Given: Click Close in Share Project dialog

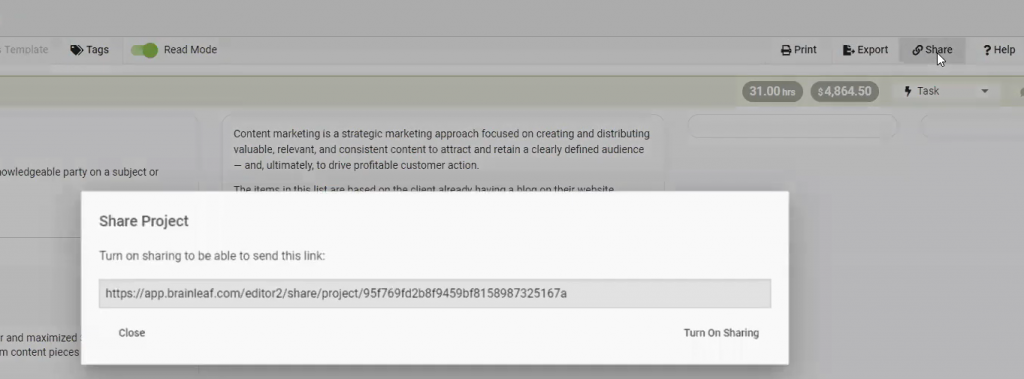Looking at the screenshot, I should pyautogui.click(x=131, y=333).
